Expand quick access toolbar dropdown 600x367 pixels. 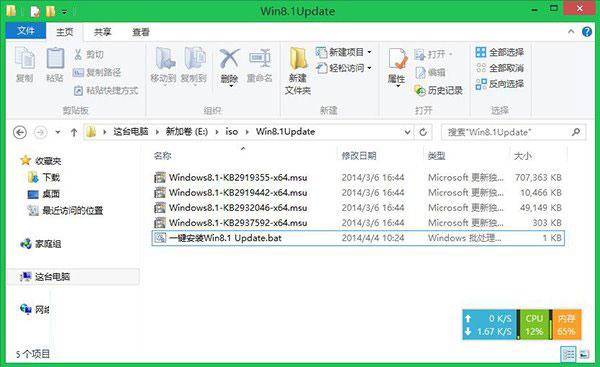click(64, 12)
